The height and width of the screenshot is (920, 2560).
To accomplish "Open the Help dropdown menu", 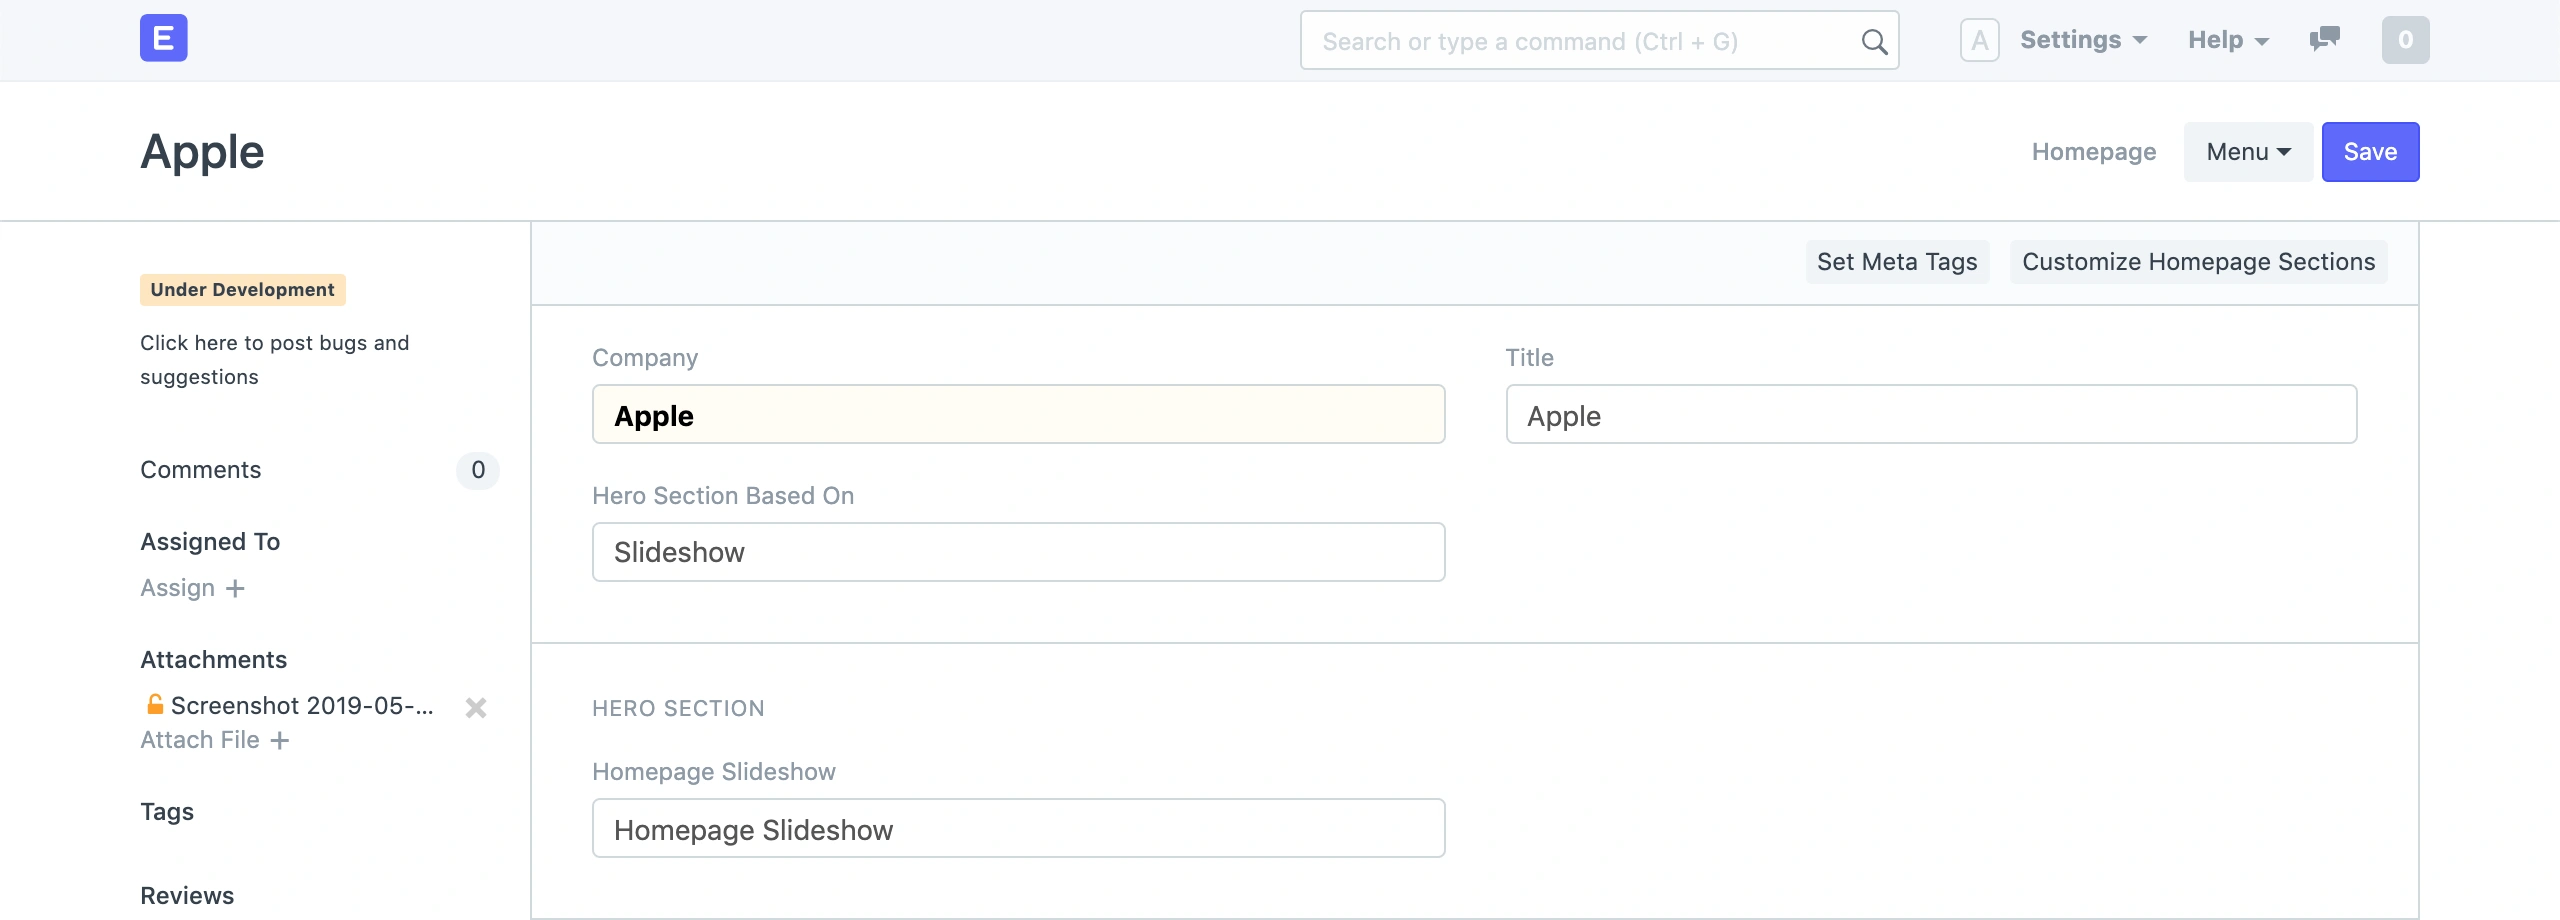I will click(2228, 40).
